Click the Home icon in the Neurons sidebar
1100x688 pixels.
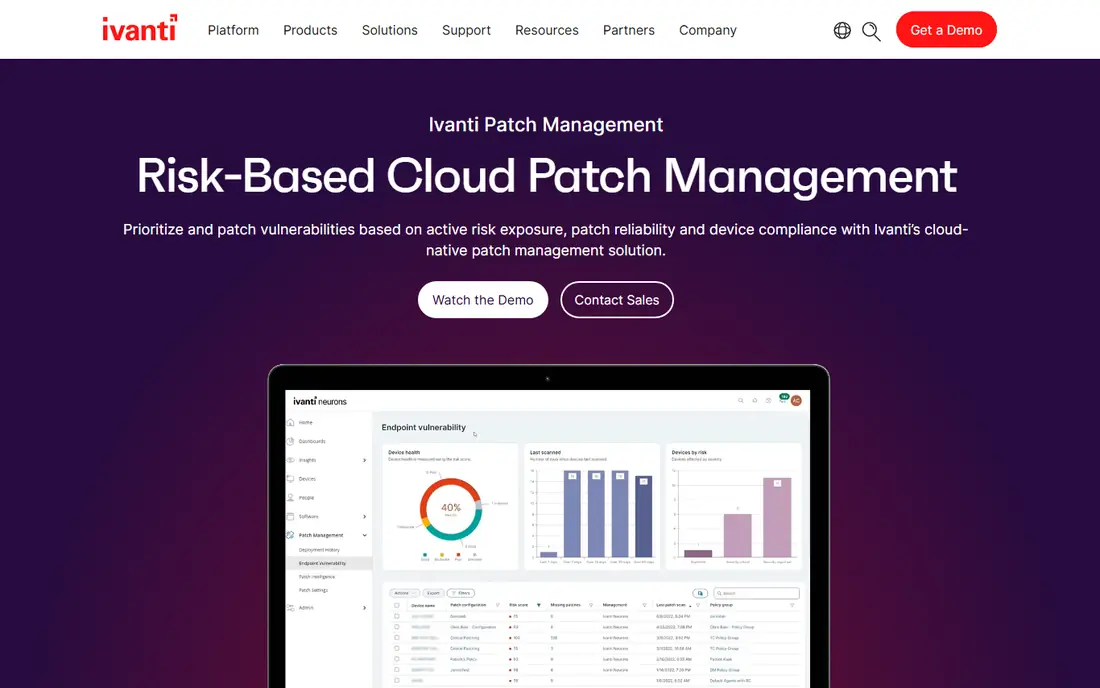290,422
